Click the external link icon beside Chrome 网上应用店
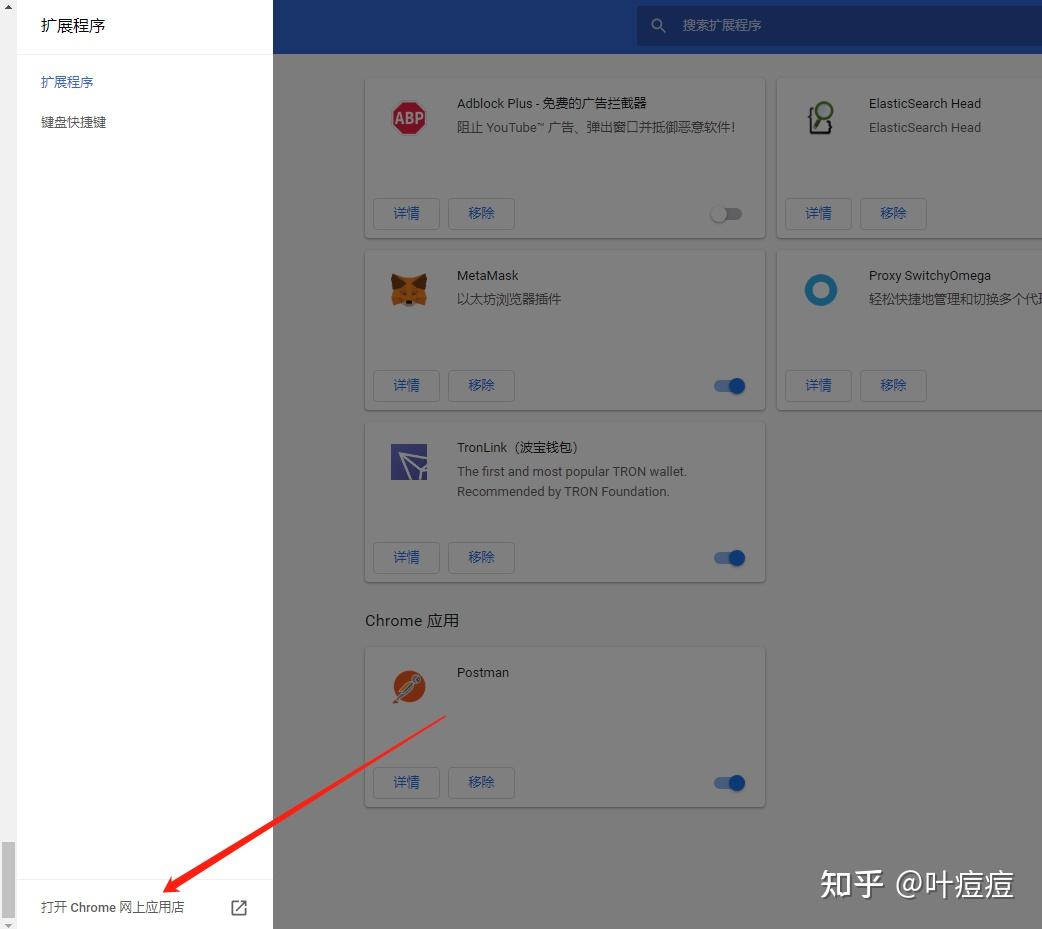Viewport: 1042px width, 929px height. point(239,908)
